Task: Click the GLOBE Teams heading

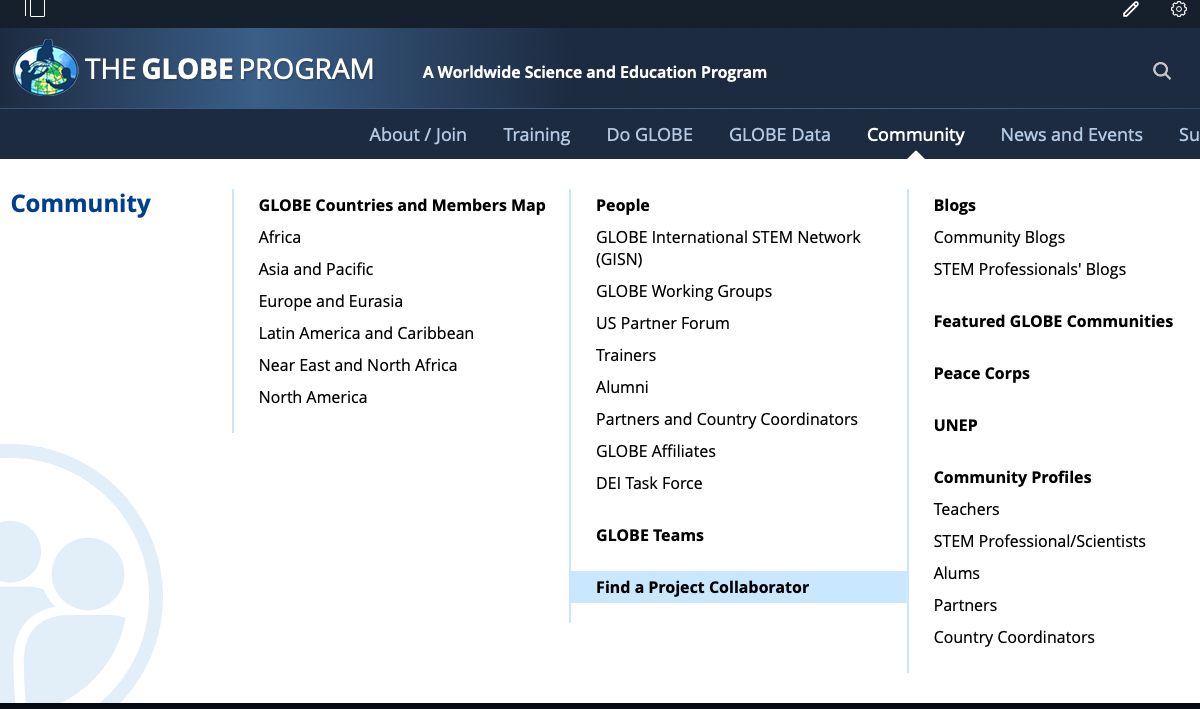Action: click(x=649, y=535)
